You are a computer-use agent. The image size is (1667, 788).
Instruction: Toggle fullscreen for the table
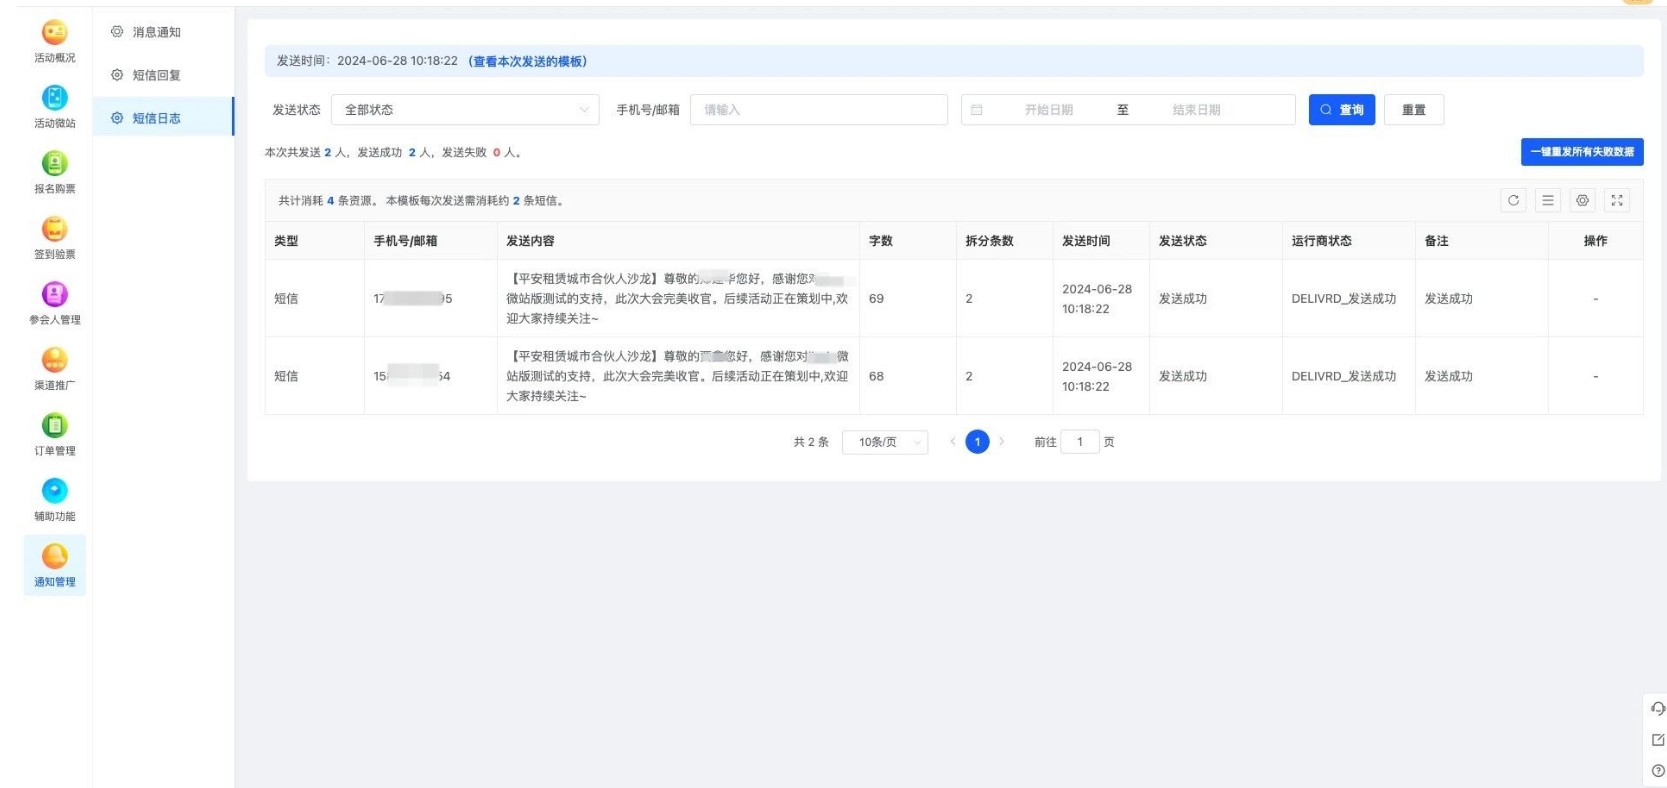(x=1616, y=201)
